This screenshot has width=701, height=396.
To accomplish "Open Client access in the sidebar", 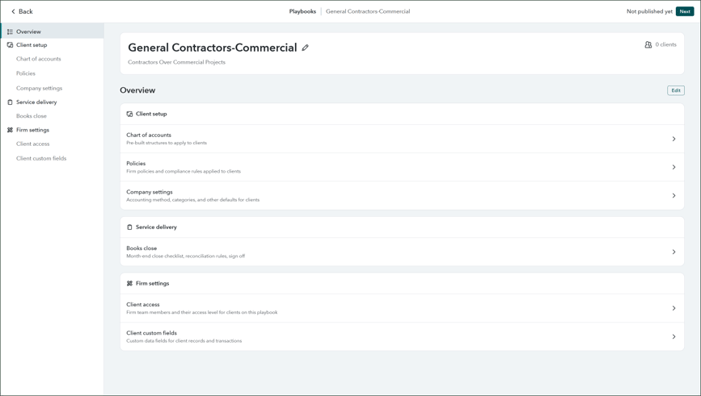I will 33,144.
